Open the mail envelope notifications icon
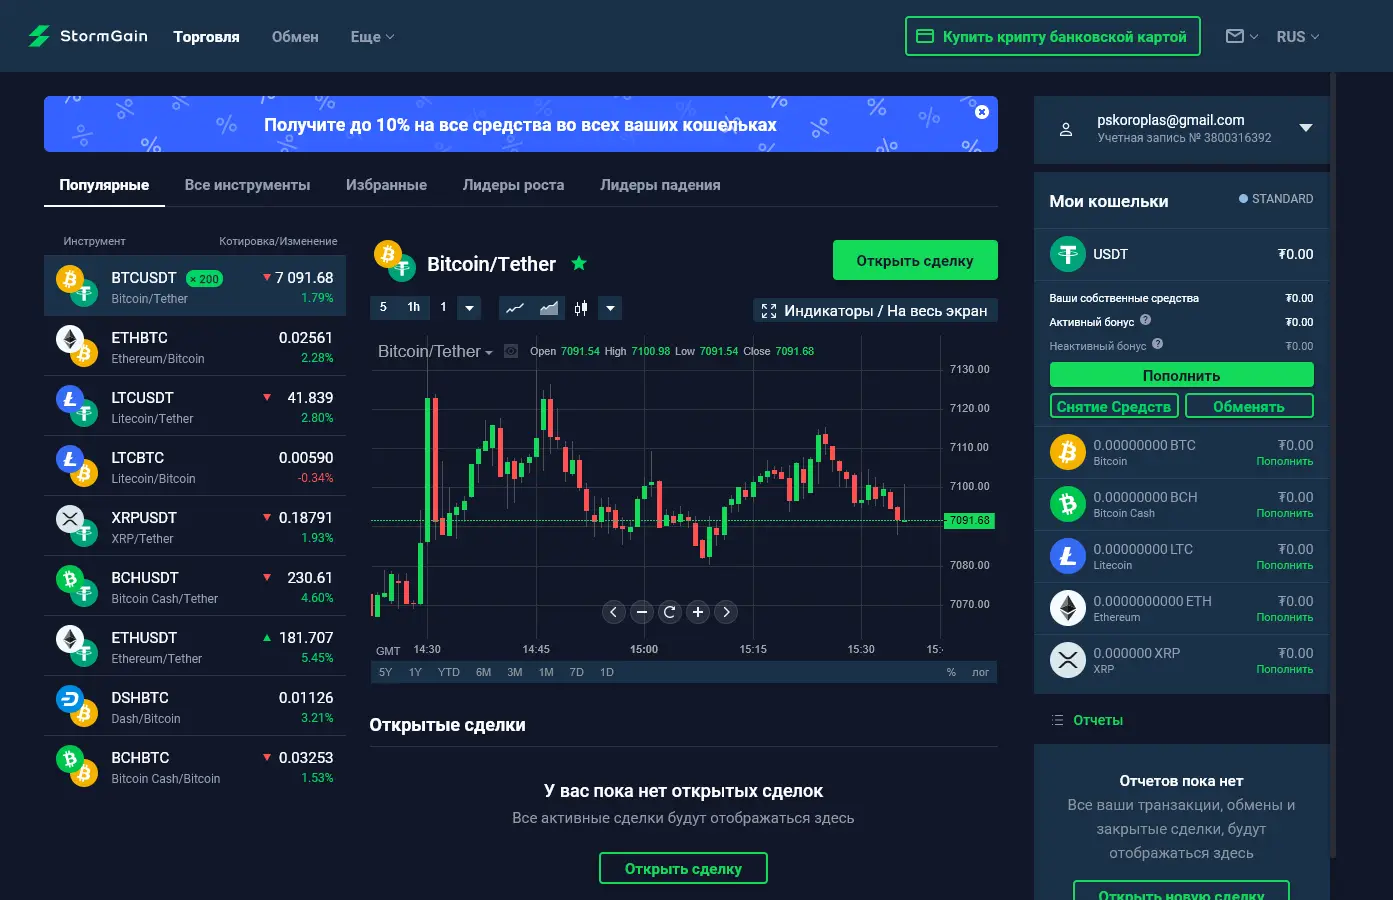Viewport: 1393px width, 900px height. pos(1235,36)
